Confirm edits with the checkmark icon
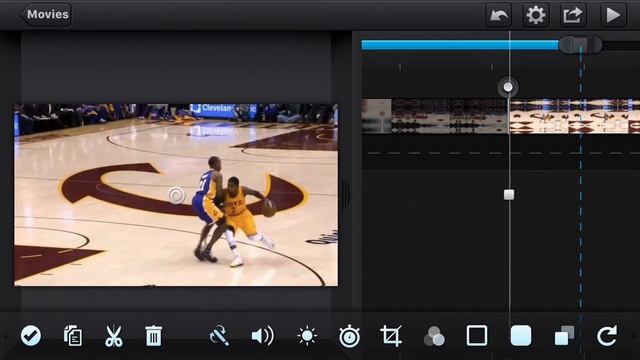The image size is (640, 360). 31,336
